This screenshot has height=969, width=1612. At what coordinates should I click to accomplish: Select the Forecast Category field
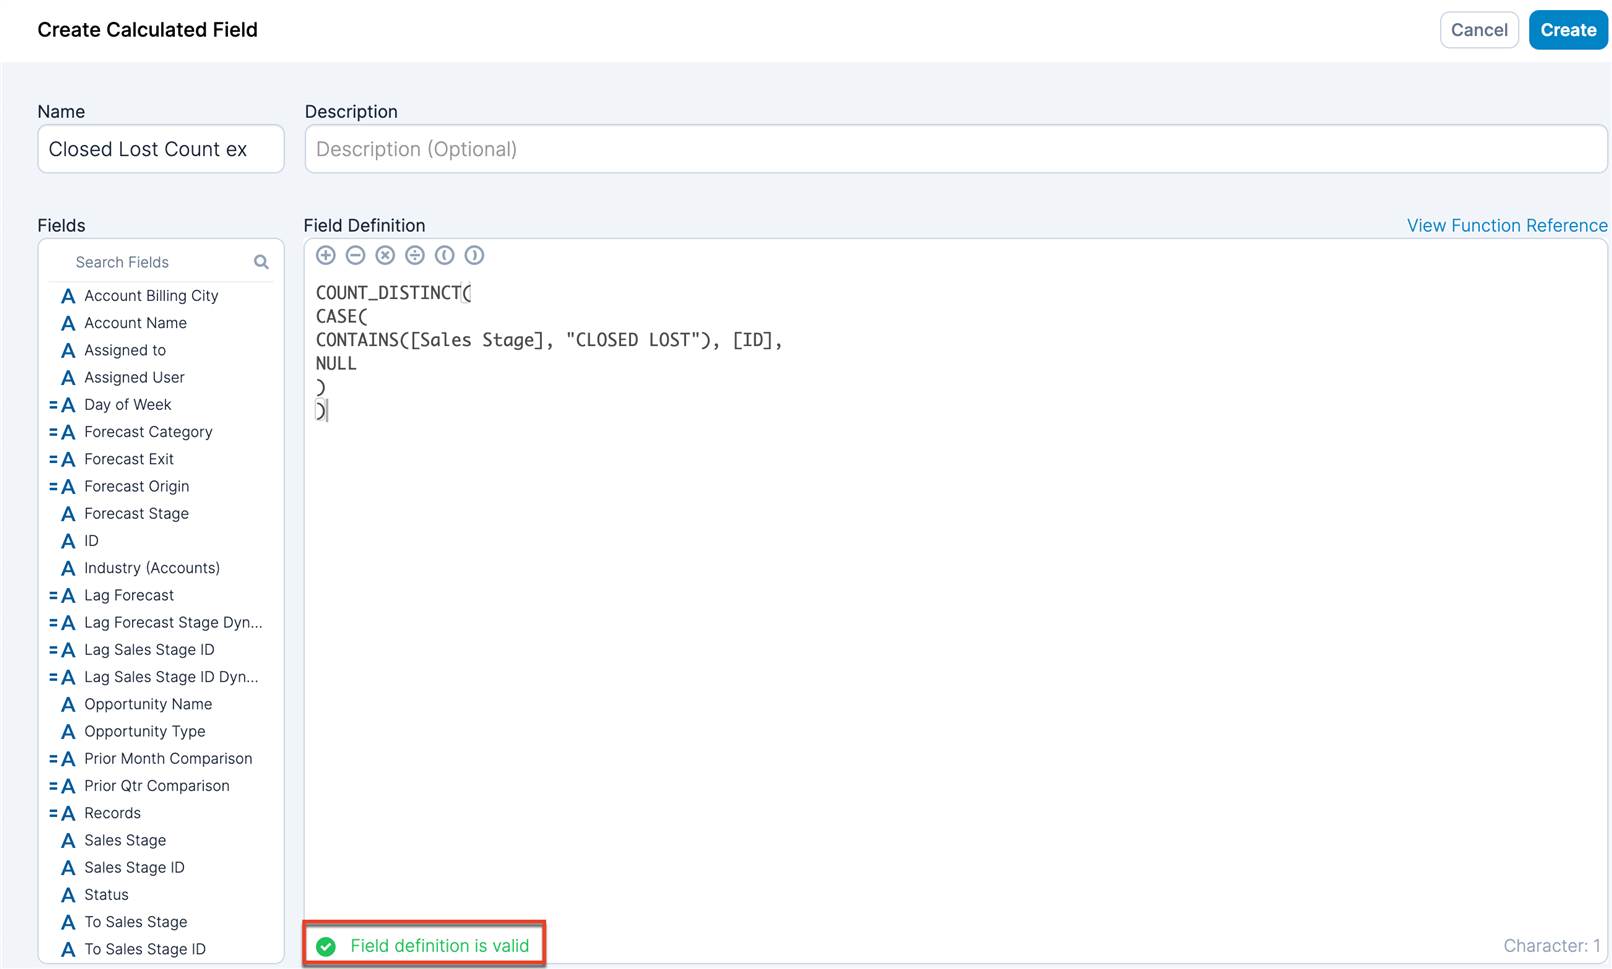tap(148, 431)
